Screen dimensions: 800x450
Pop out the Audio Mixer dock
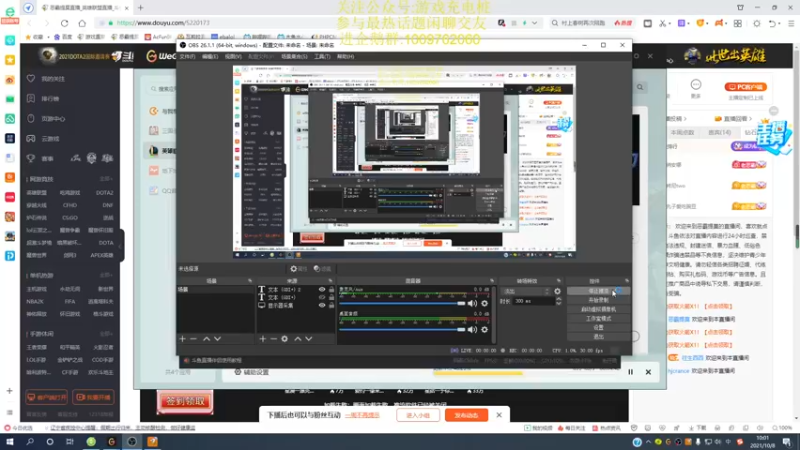pyautogui.click(x=492, y=281)
